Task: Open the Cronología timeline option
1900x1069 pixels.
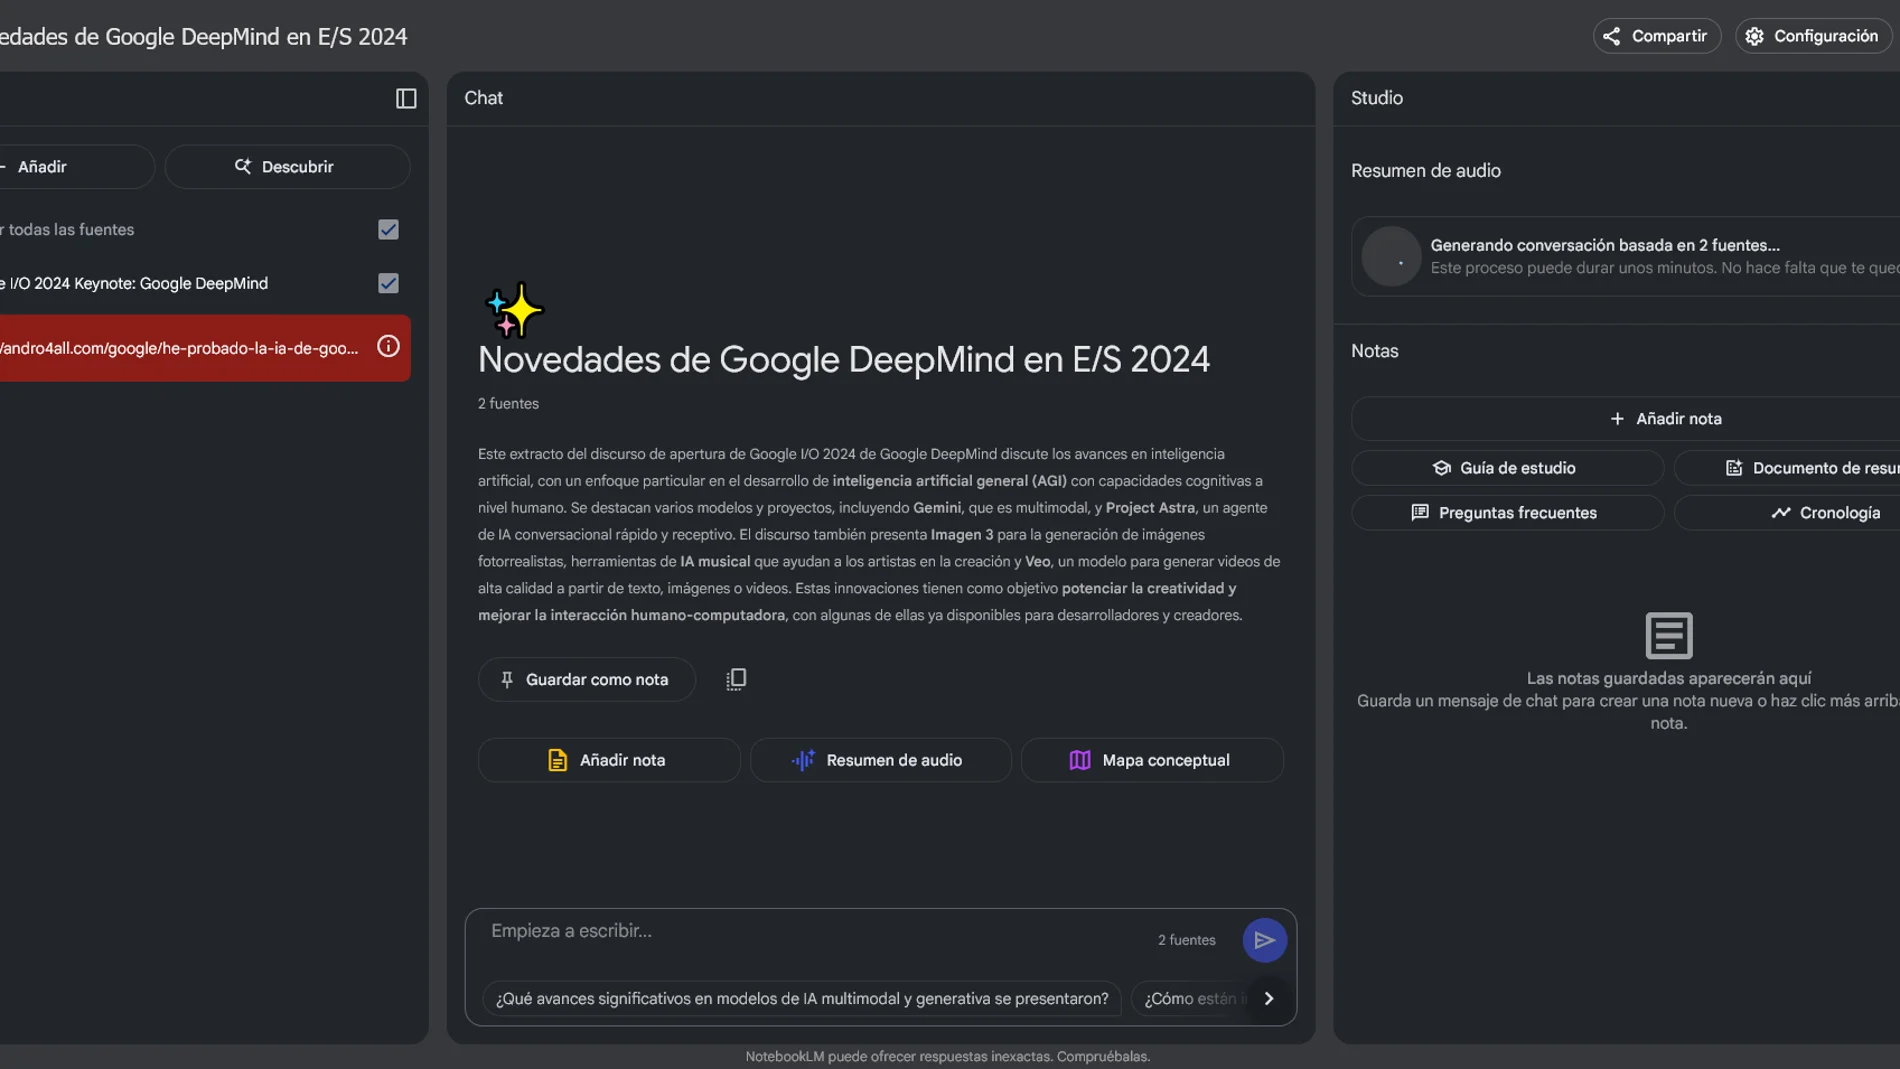Action: point(1826,513)
